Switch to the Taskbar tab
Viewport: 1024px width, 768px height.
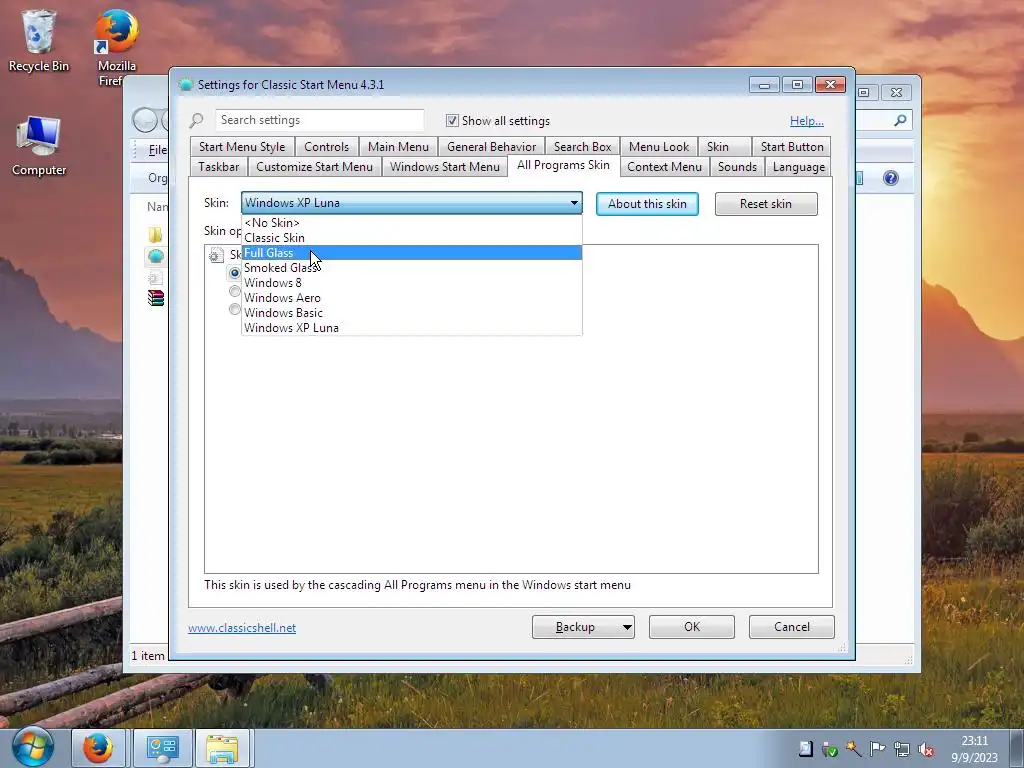tap(219, 167)
